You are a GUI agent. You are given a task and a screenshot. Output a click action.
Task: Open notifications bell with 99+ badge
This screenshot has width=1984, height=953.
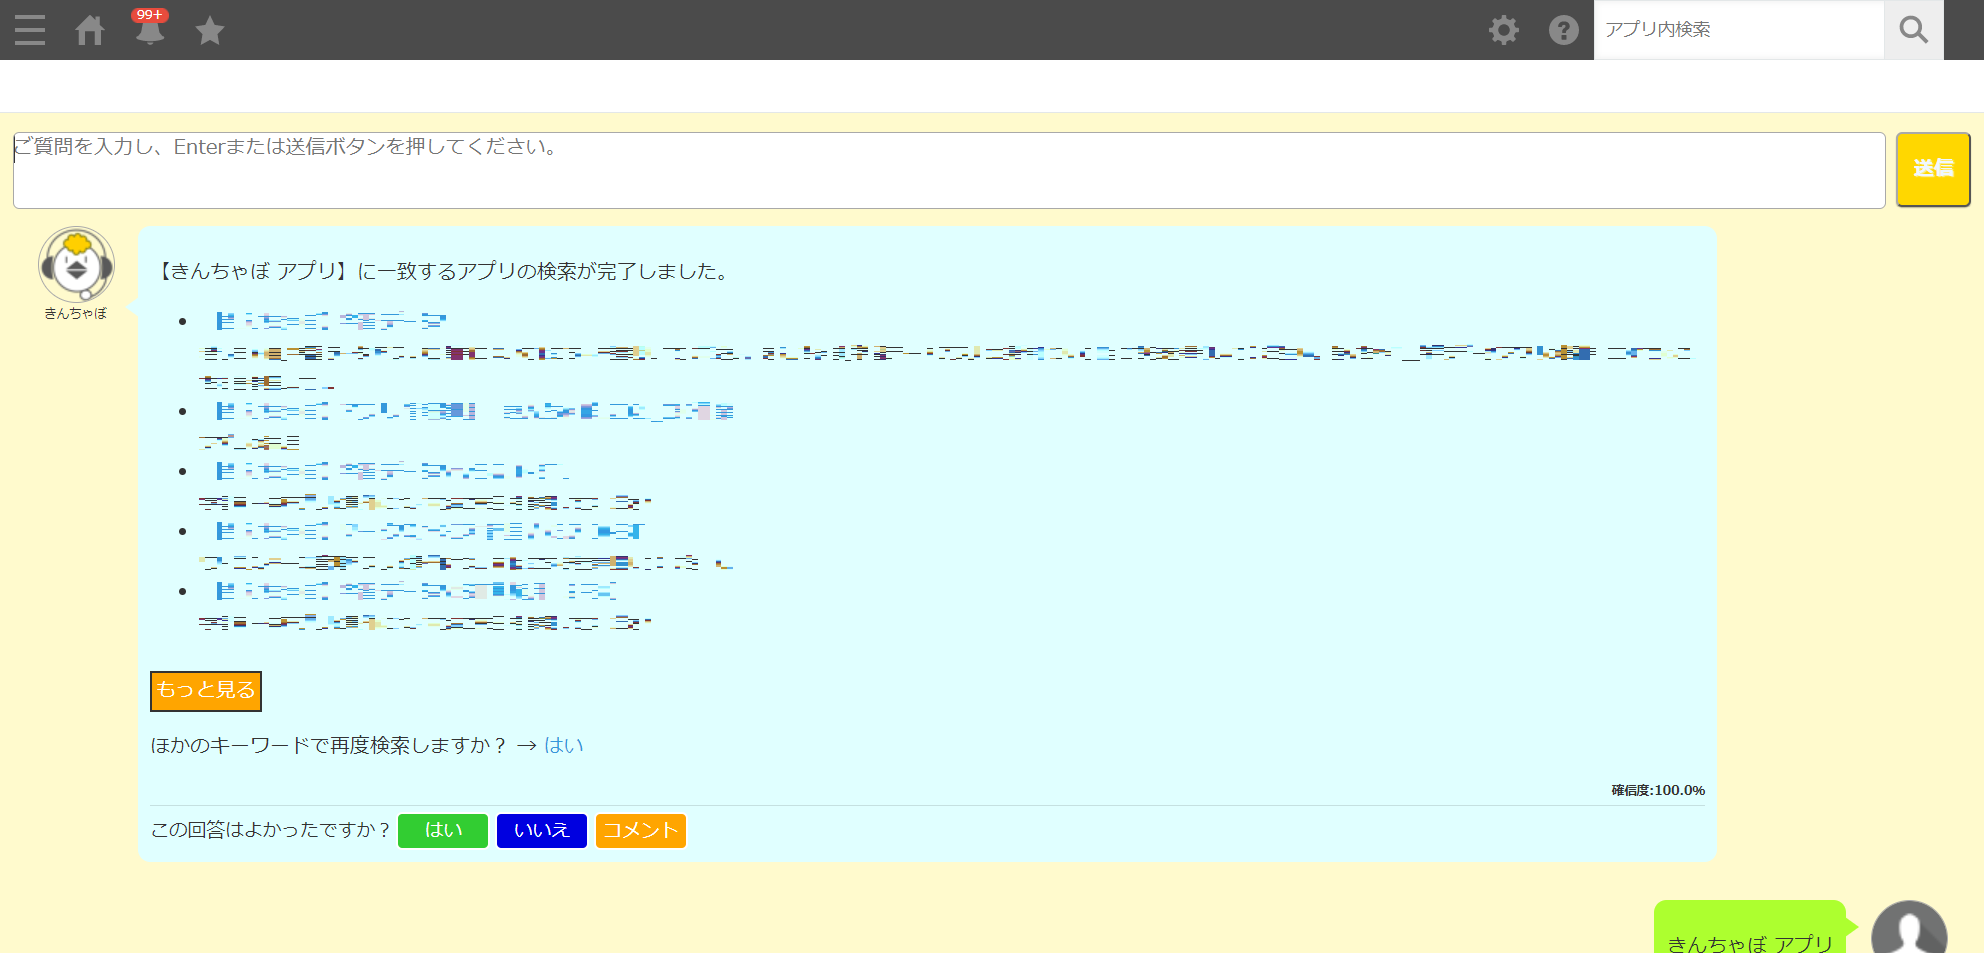click(150, 30)
